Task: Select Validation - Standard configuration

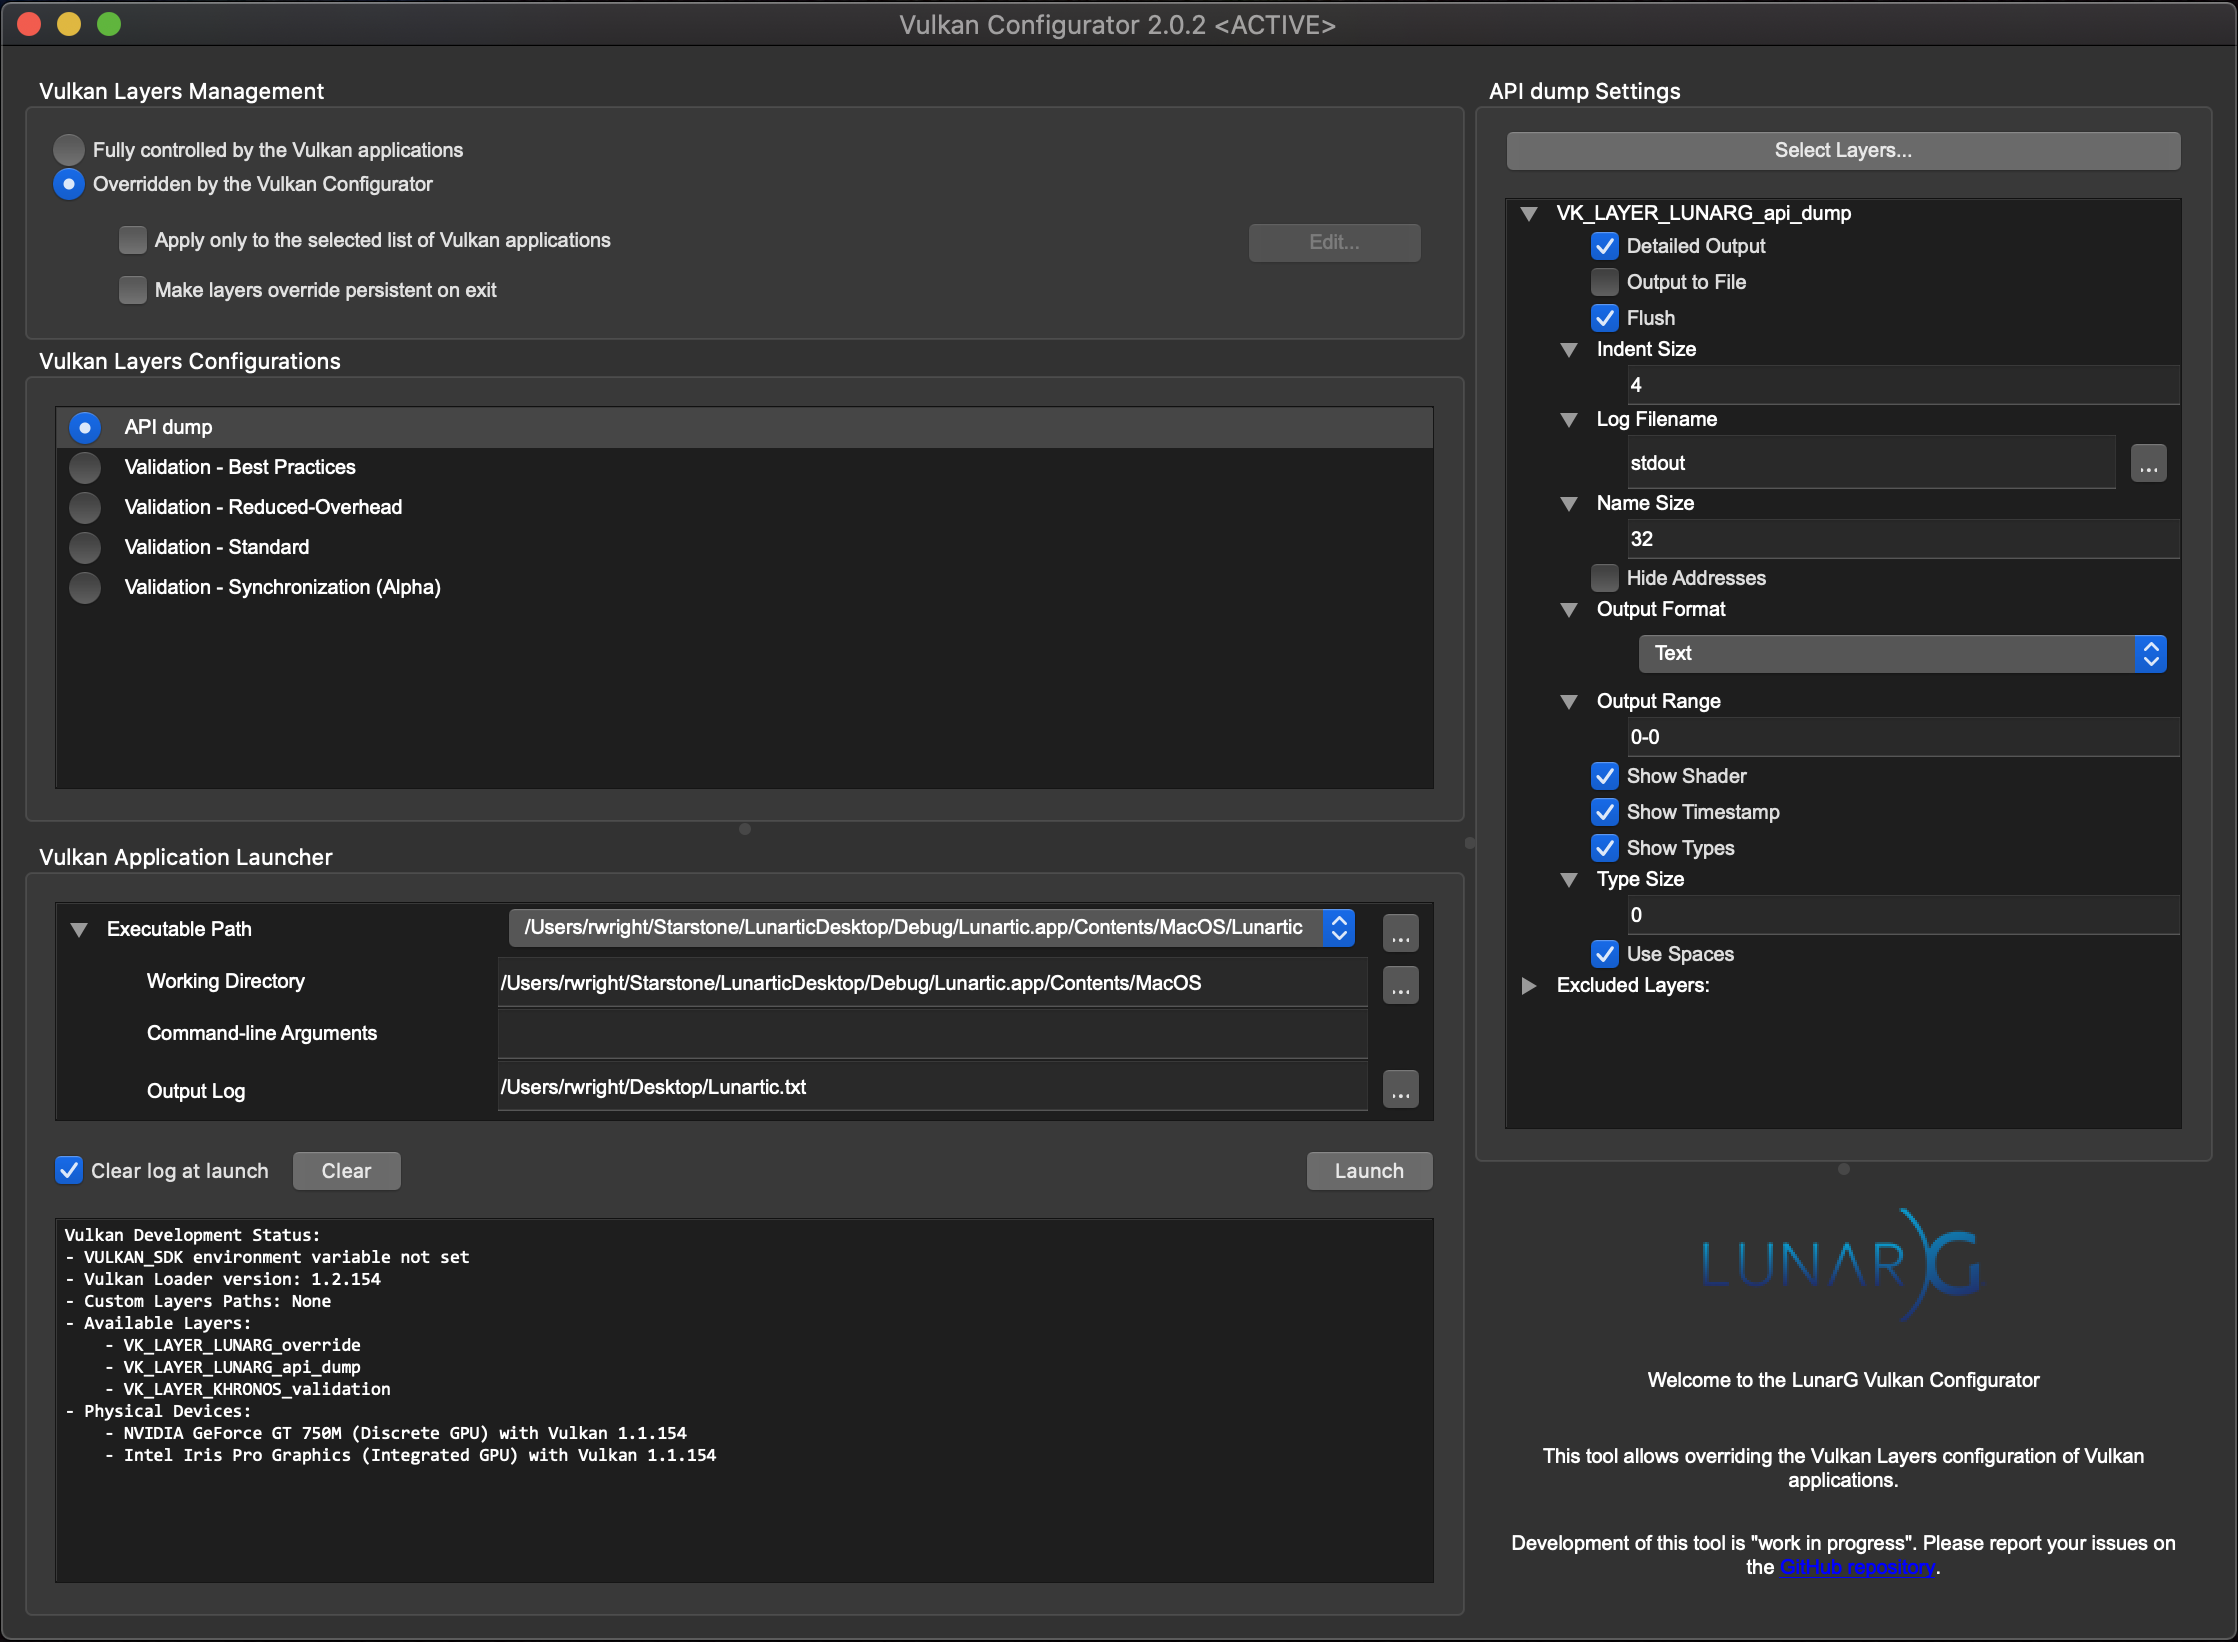Action: pos(85,548)
